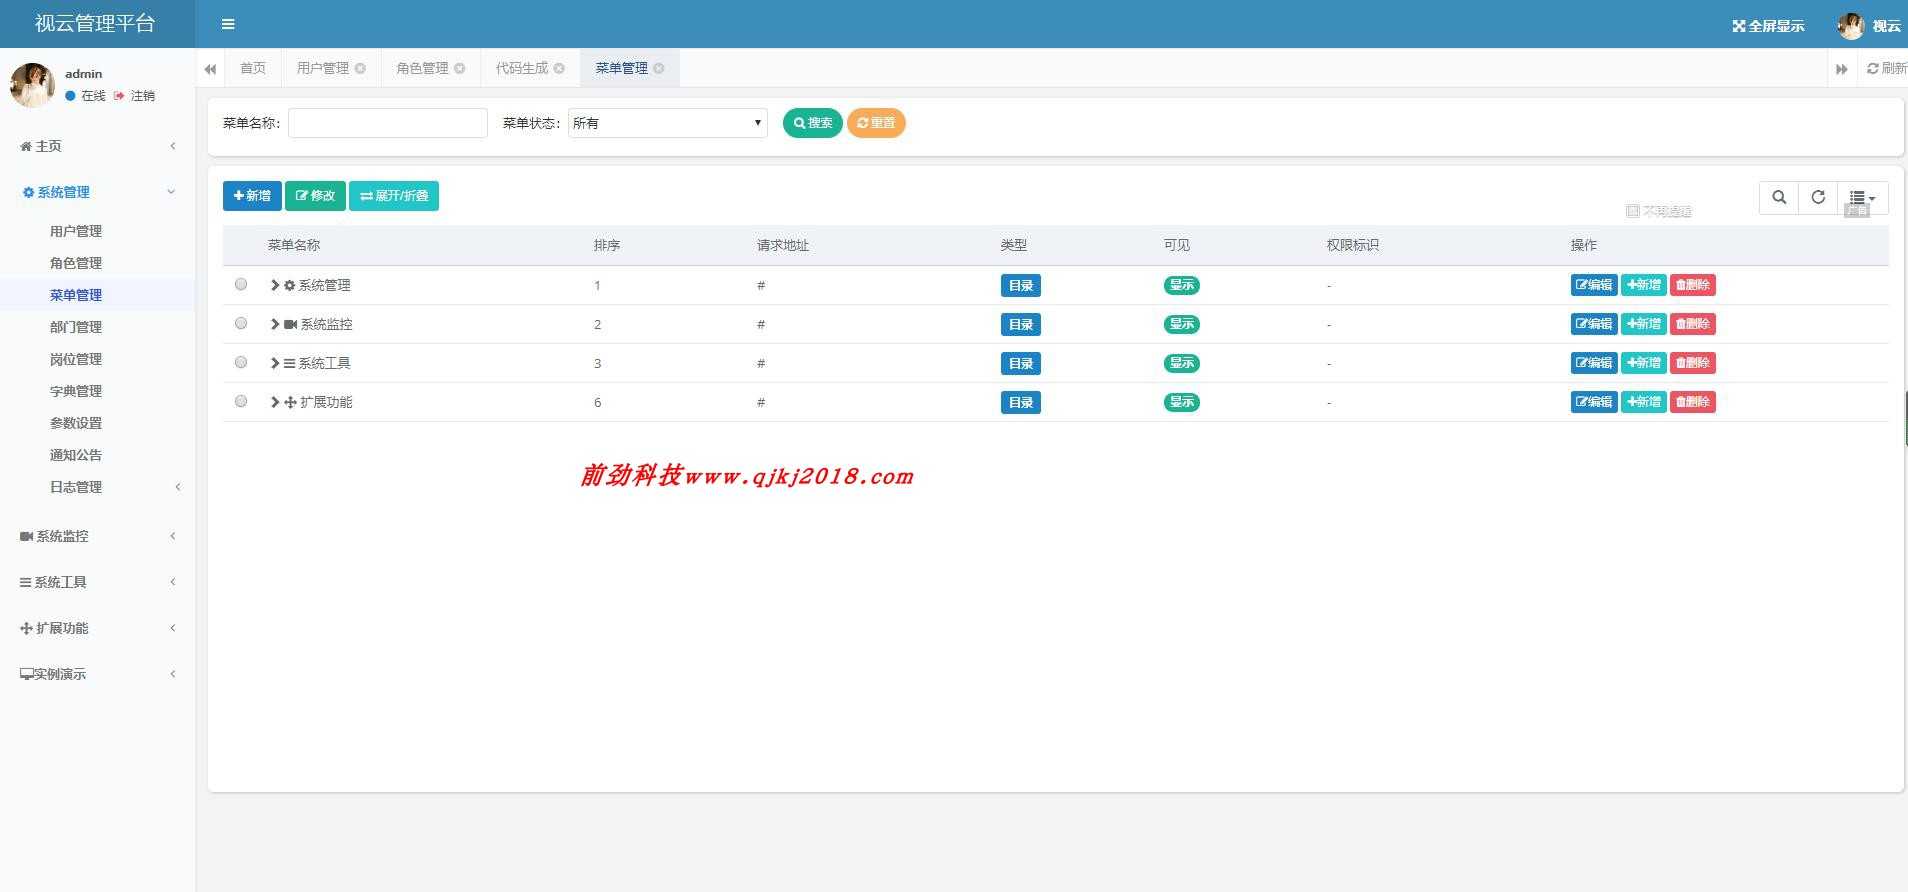1908x892 pixels.
Task: Open the user avatar in the top bar
Action: [1851, 26]
